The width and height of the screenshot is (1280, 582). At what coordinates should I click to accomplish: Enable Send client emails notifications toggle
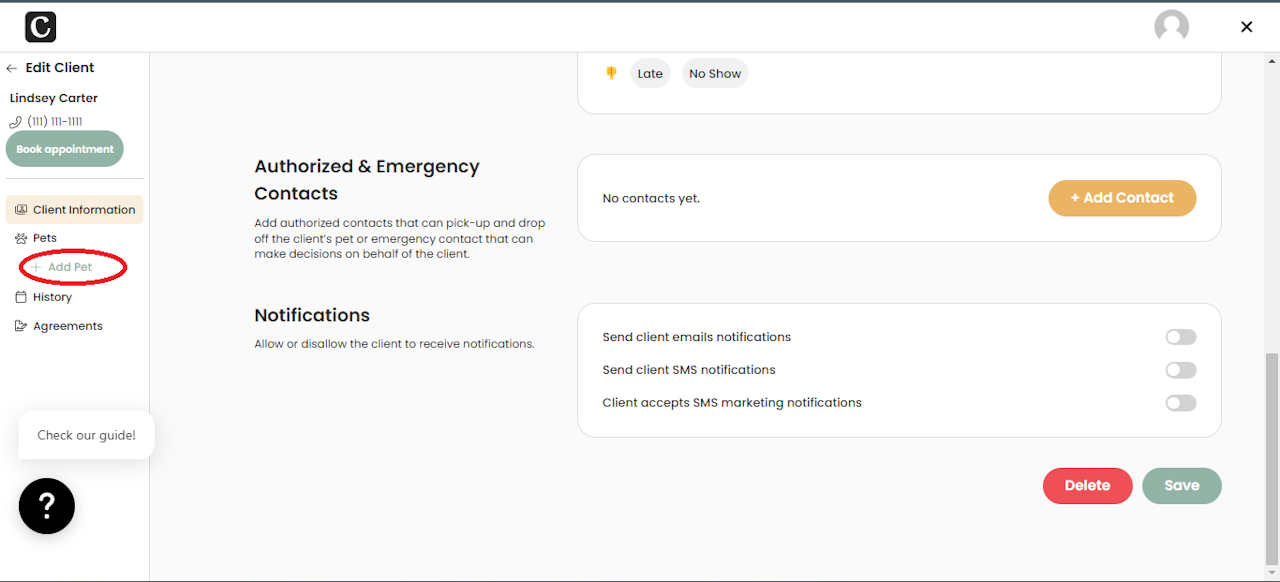pos(1180,337)
